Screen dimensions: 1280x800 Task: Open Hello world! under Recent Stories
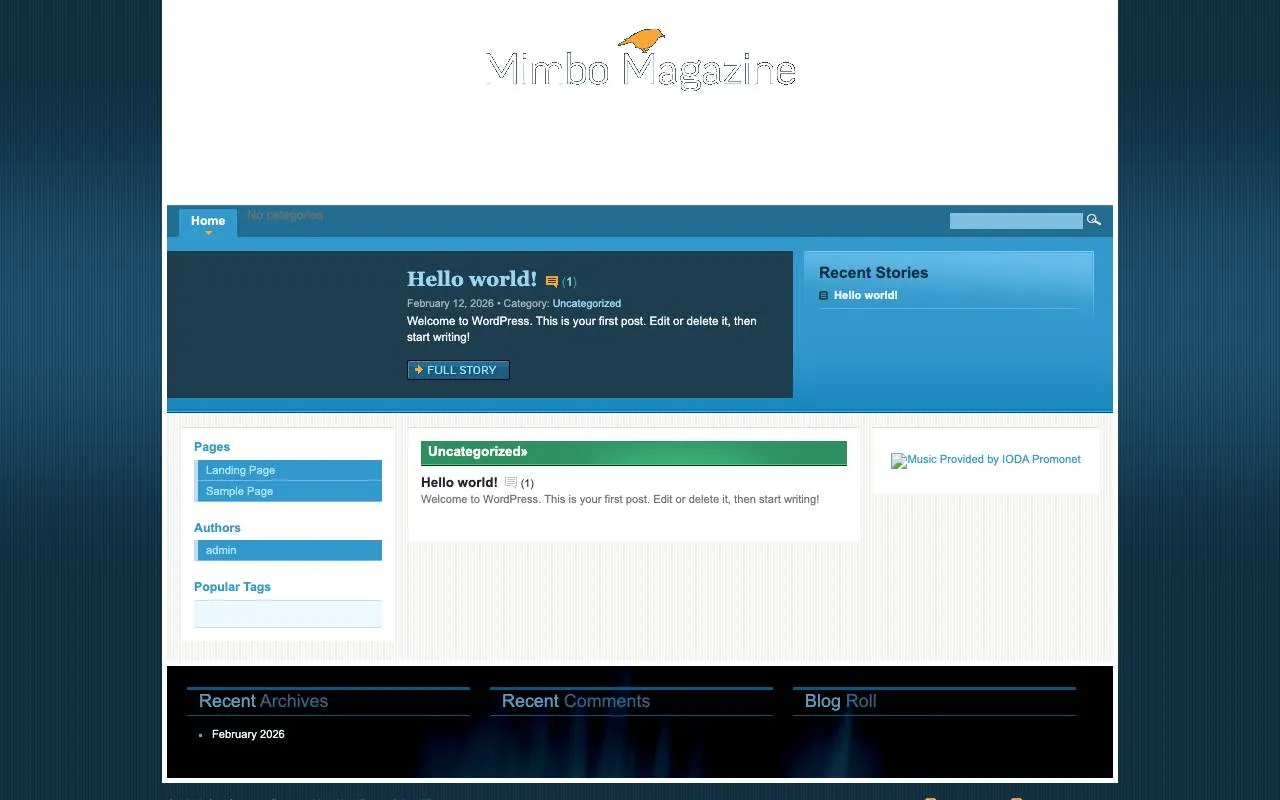[866, 296]
